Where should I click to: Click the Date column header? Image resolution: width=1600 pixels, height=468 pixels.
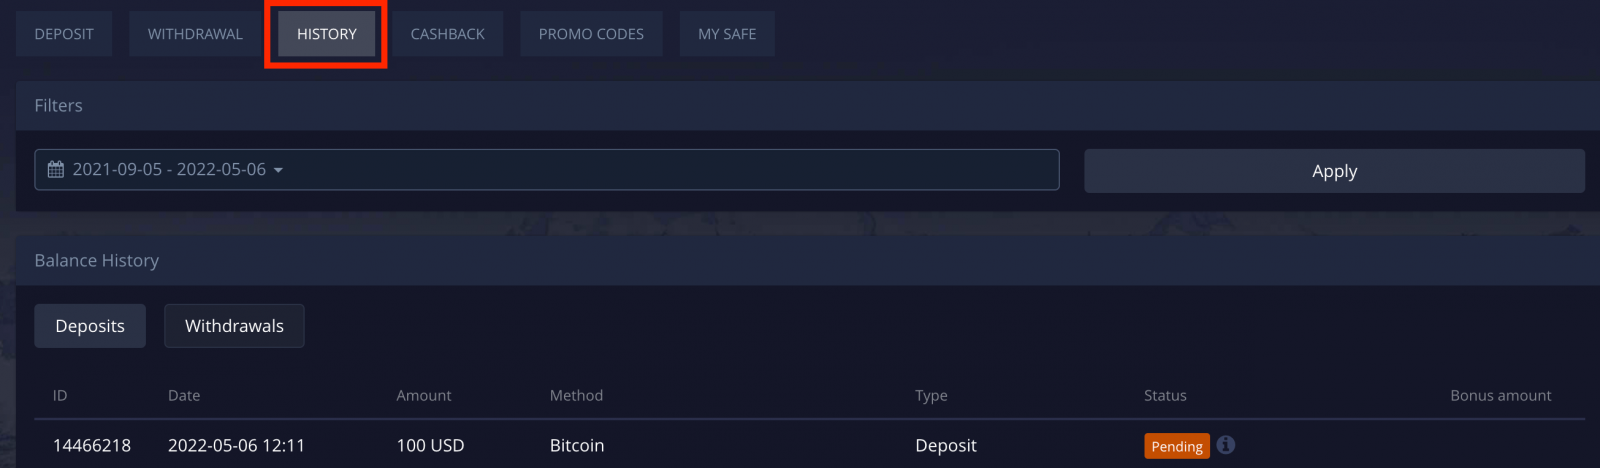[x=184, y=395]
